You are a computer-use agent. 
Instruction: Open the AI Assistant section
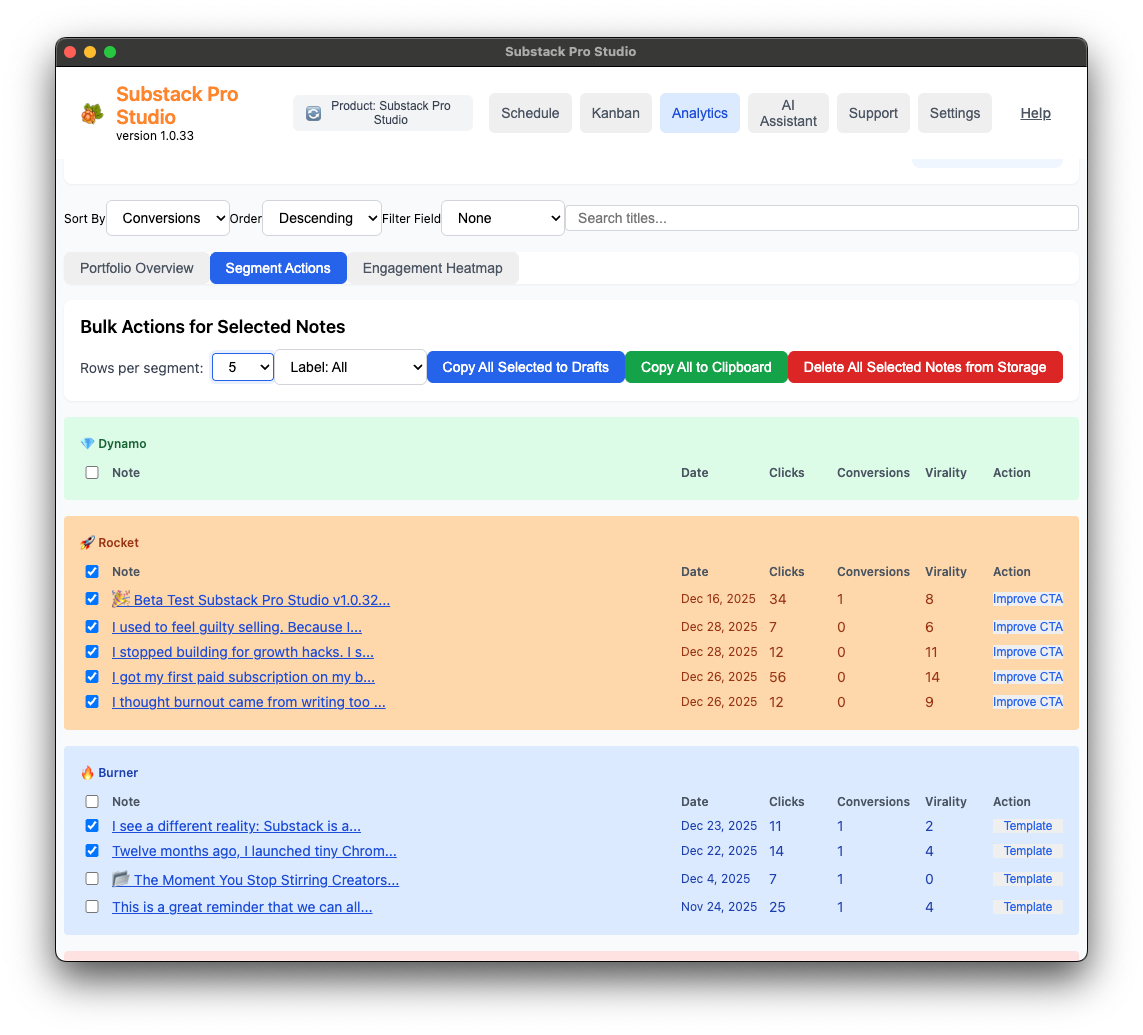(788, 113)
